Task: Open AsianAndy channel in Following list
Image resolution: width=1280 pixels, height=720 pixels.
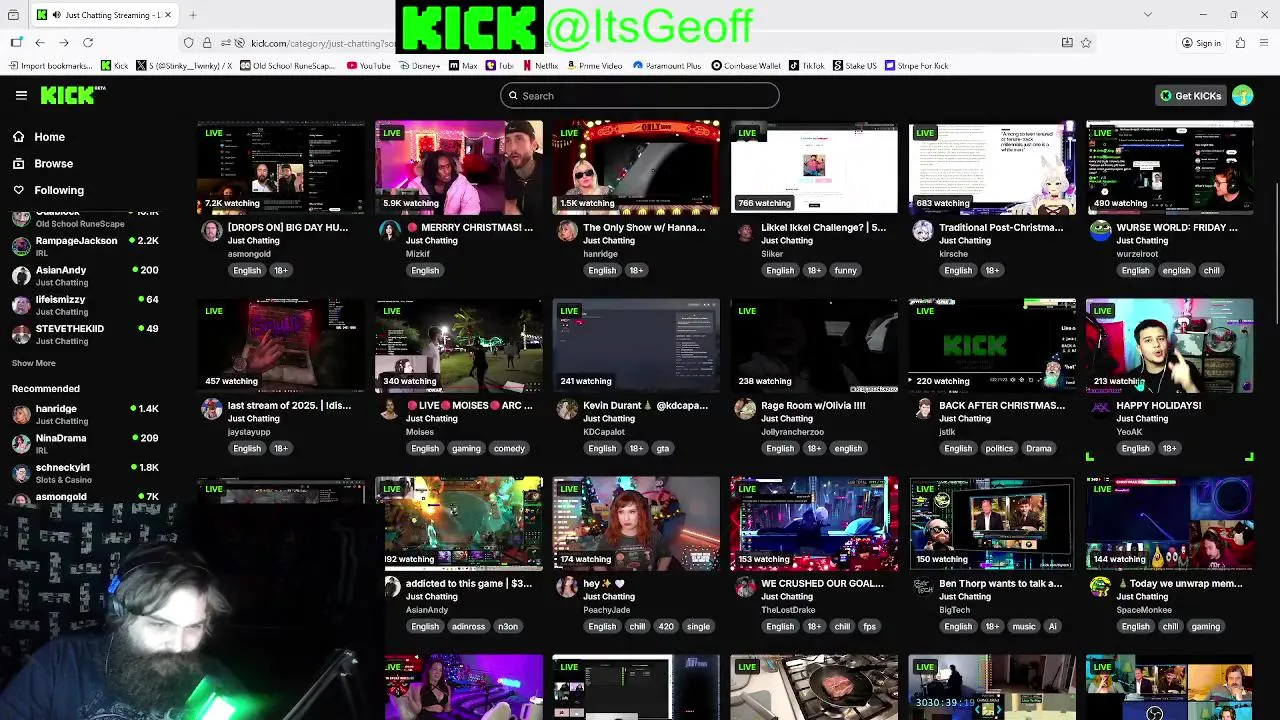Action: coord(85,276)
